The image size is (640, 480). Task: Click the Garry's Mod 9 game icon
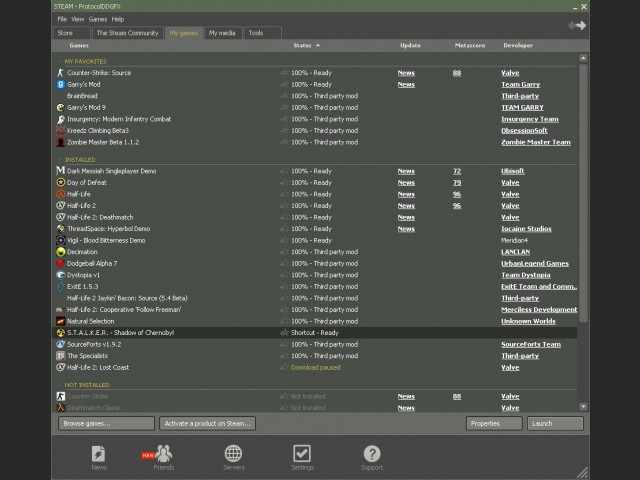[60, 107]
